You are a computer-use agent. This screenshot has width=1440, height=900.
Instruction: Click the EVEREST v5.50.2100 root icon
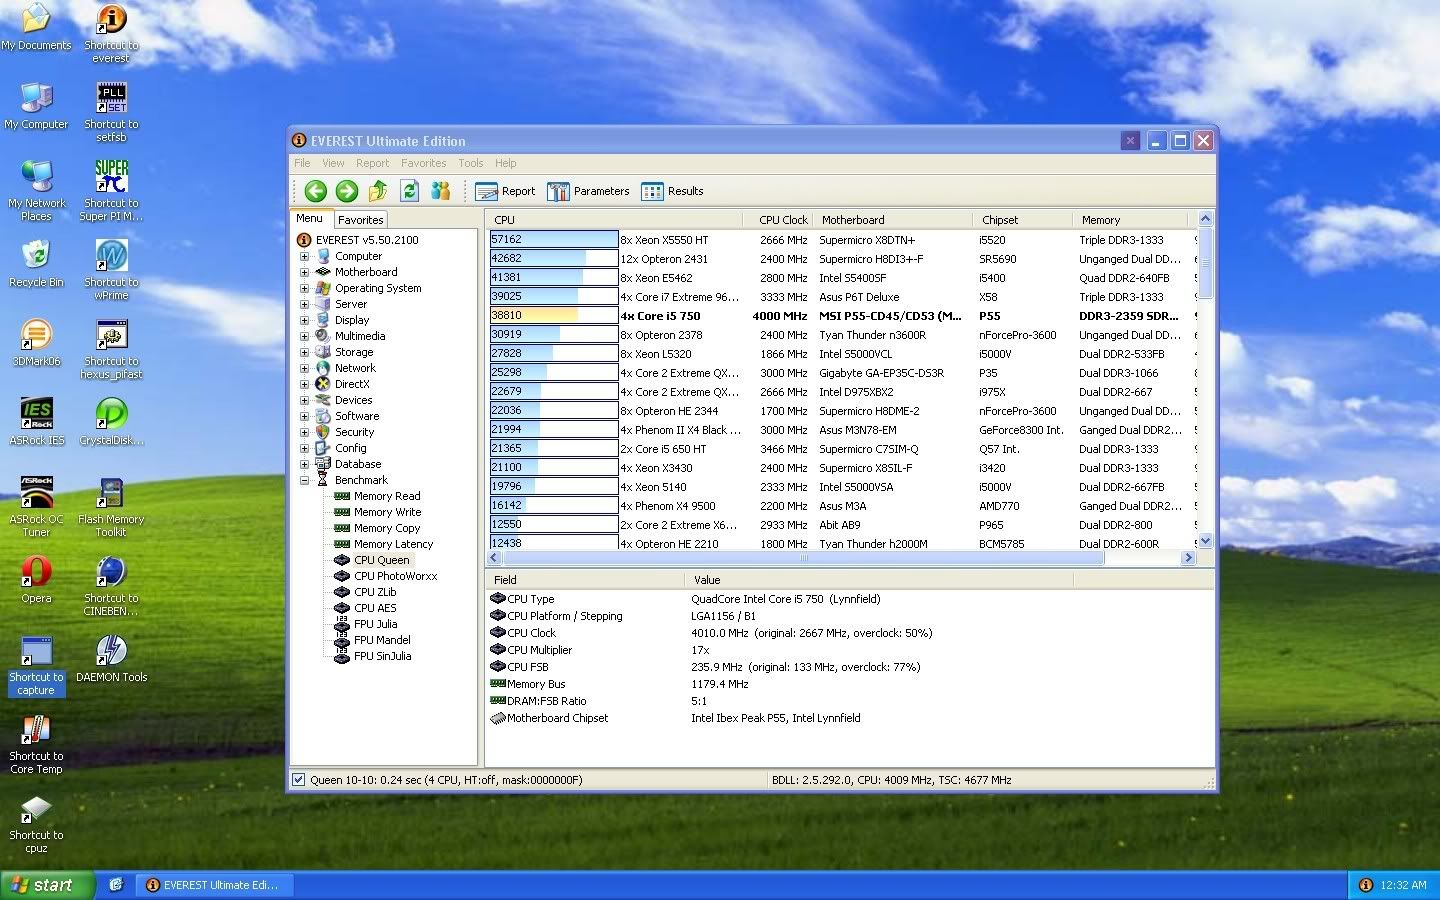304,240
